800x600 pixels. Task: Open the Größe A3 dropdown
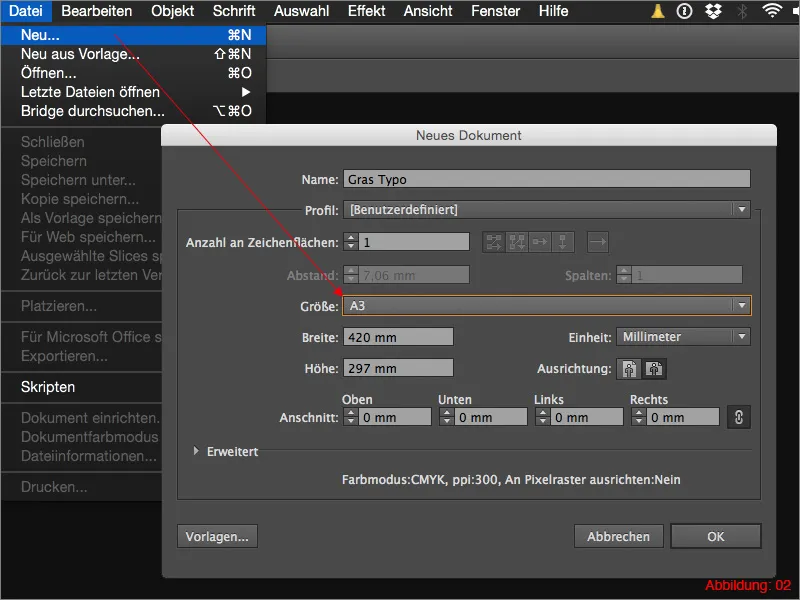click(546, 306)
